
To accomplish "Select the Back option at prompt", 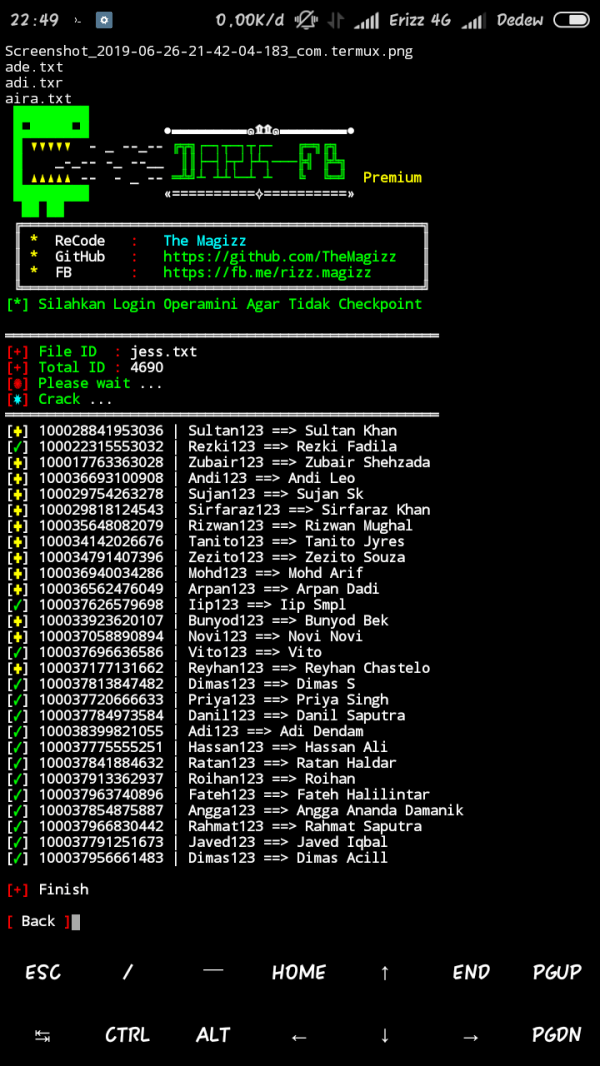I will [38, 921].
